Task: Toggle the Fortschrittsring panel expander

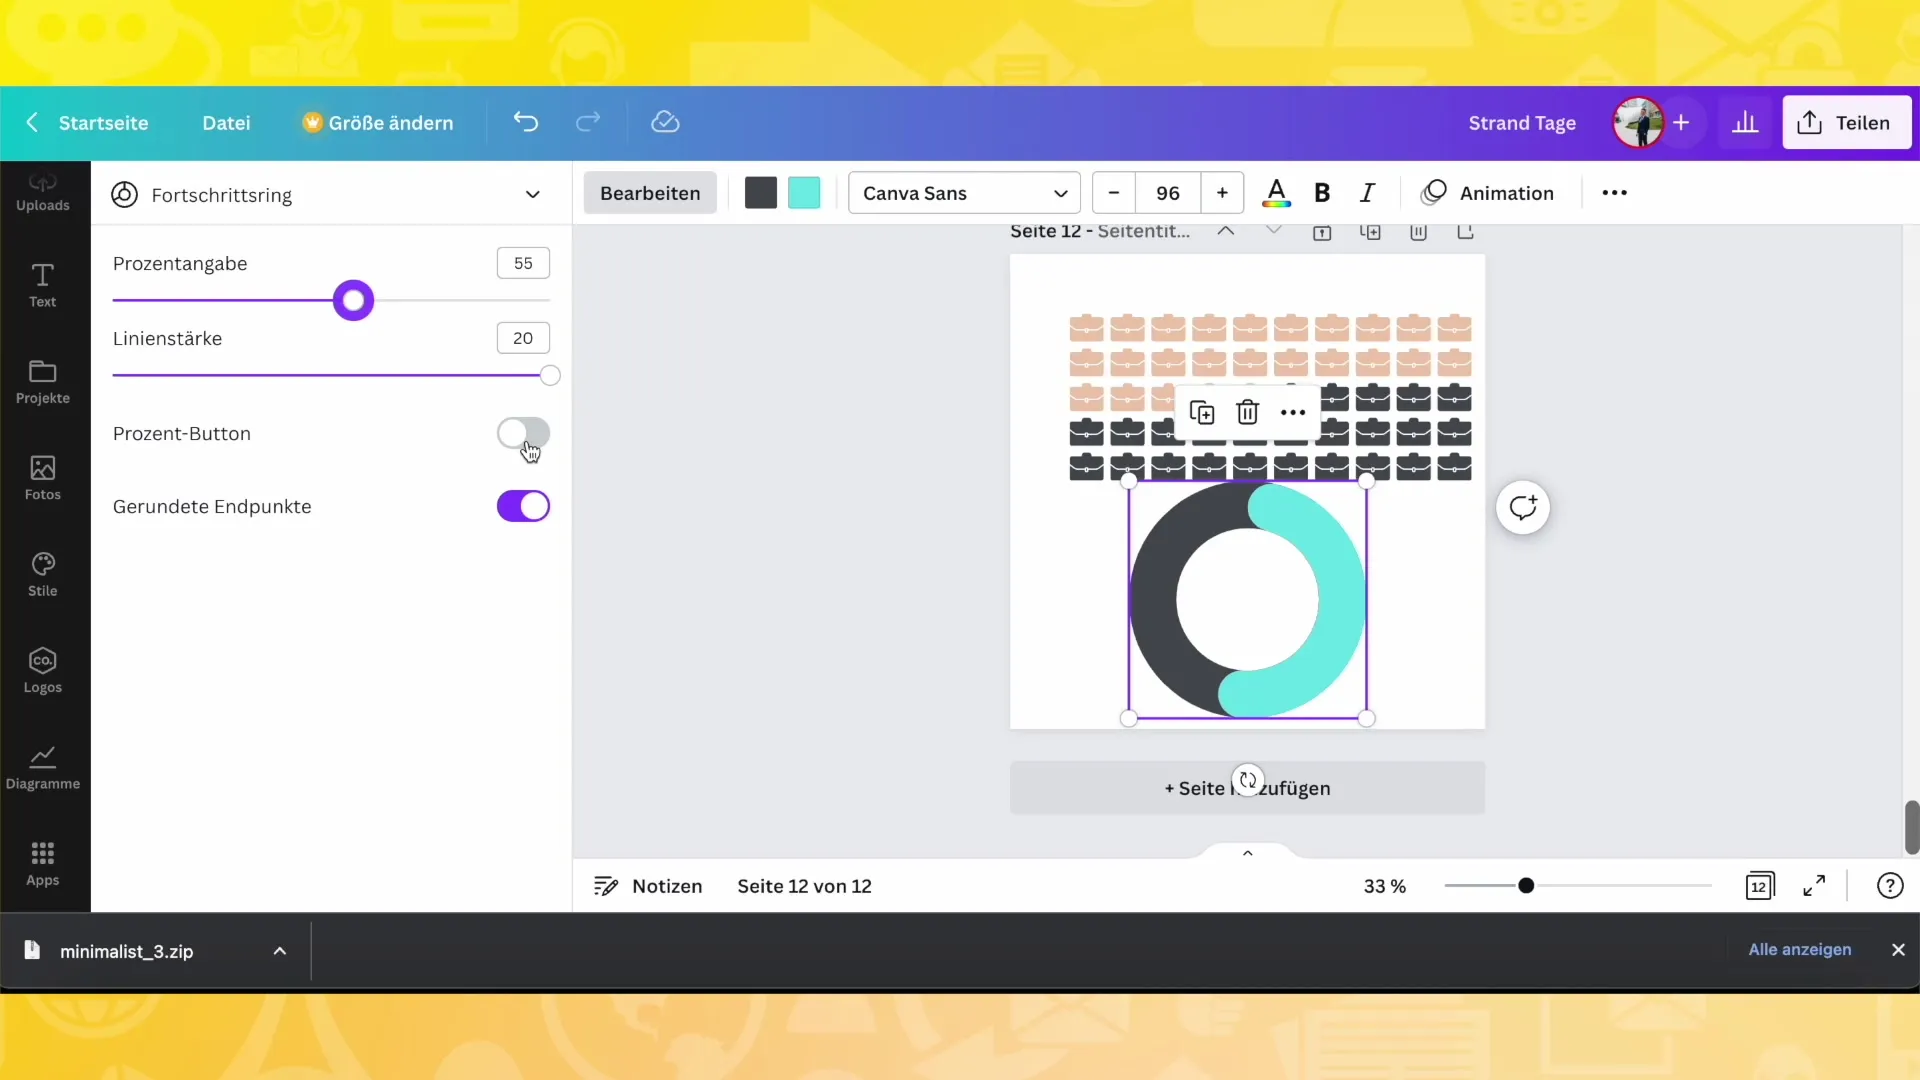Action: tap(533, 194)
